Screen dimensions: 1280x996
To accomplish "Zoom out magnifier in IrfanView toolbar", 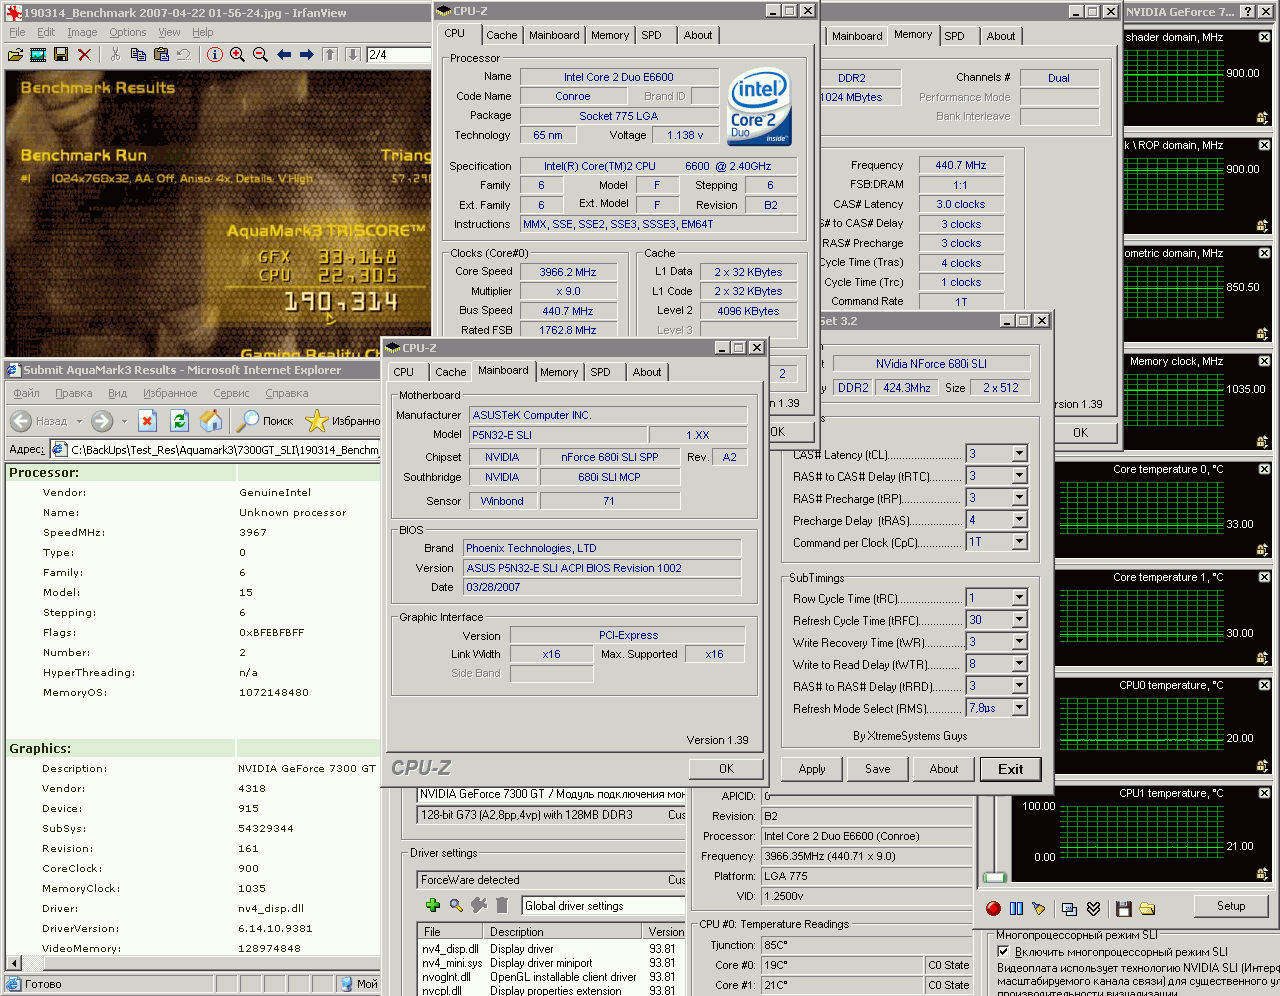I will pos(260,55).
